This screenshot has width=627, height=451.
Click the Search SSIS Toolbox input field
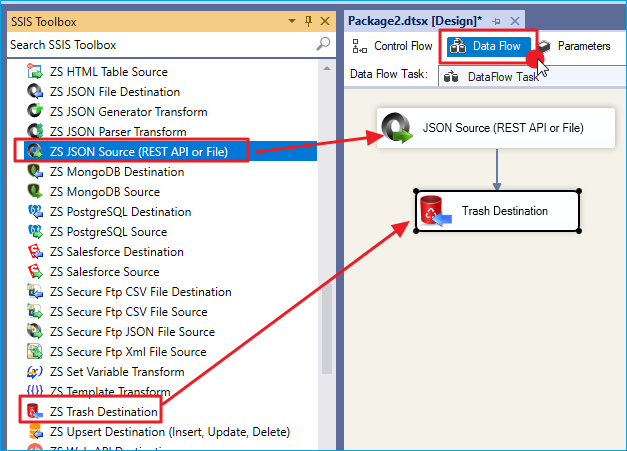[x=160, y=44]
